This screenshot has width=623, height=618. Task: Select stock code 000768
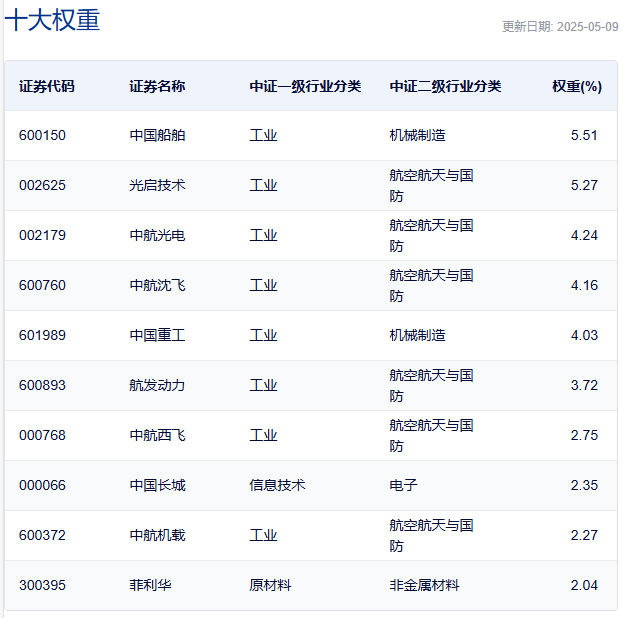43,435
